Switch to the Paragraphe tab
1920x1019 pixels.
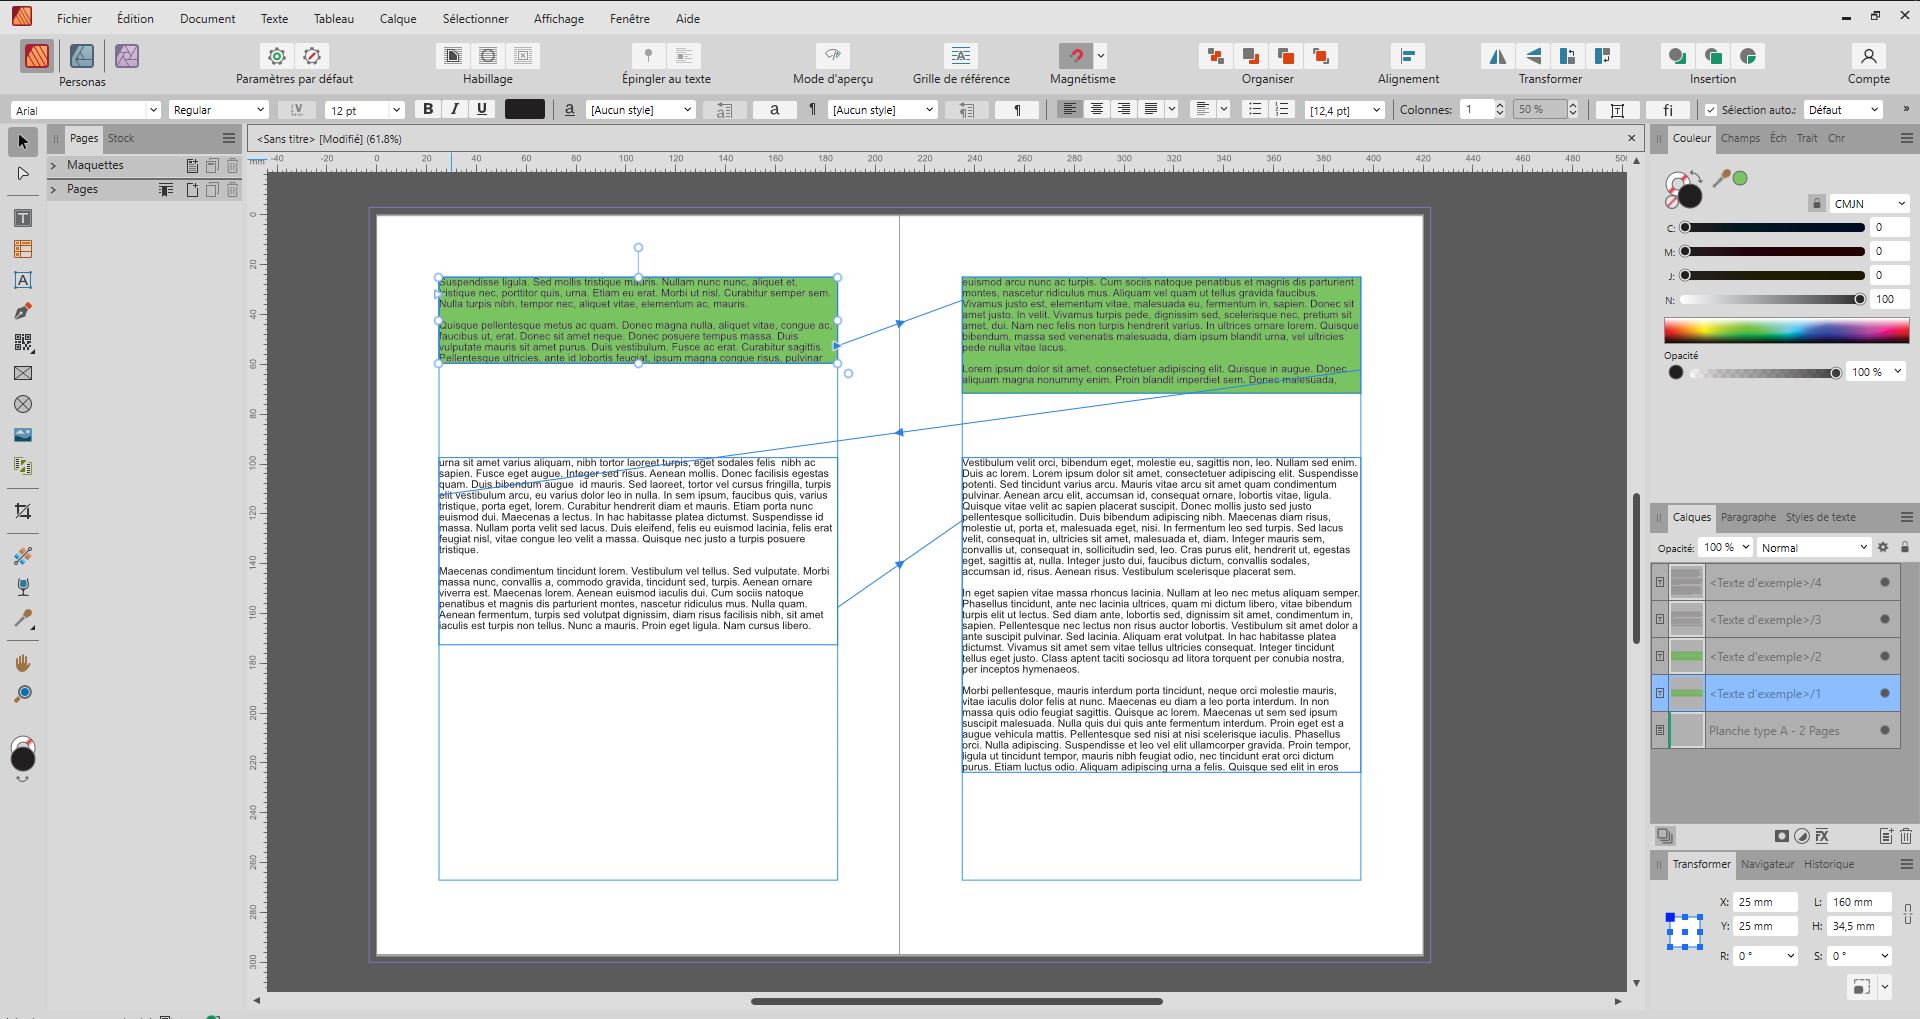point(1748,517)
